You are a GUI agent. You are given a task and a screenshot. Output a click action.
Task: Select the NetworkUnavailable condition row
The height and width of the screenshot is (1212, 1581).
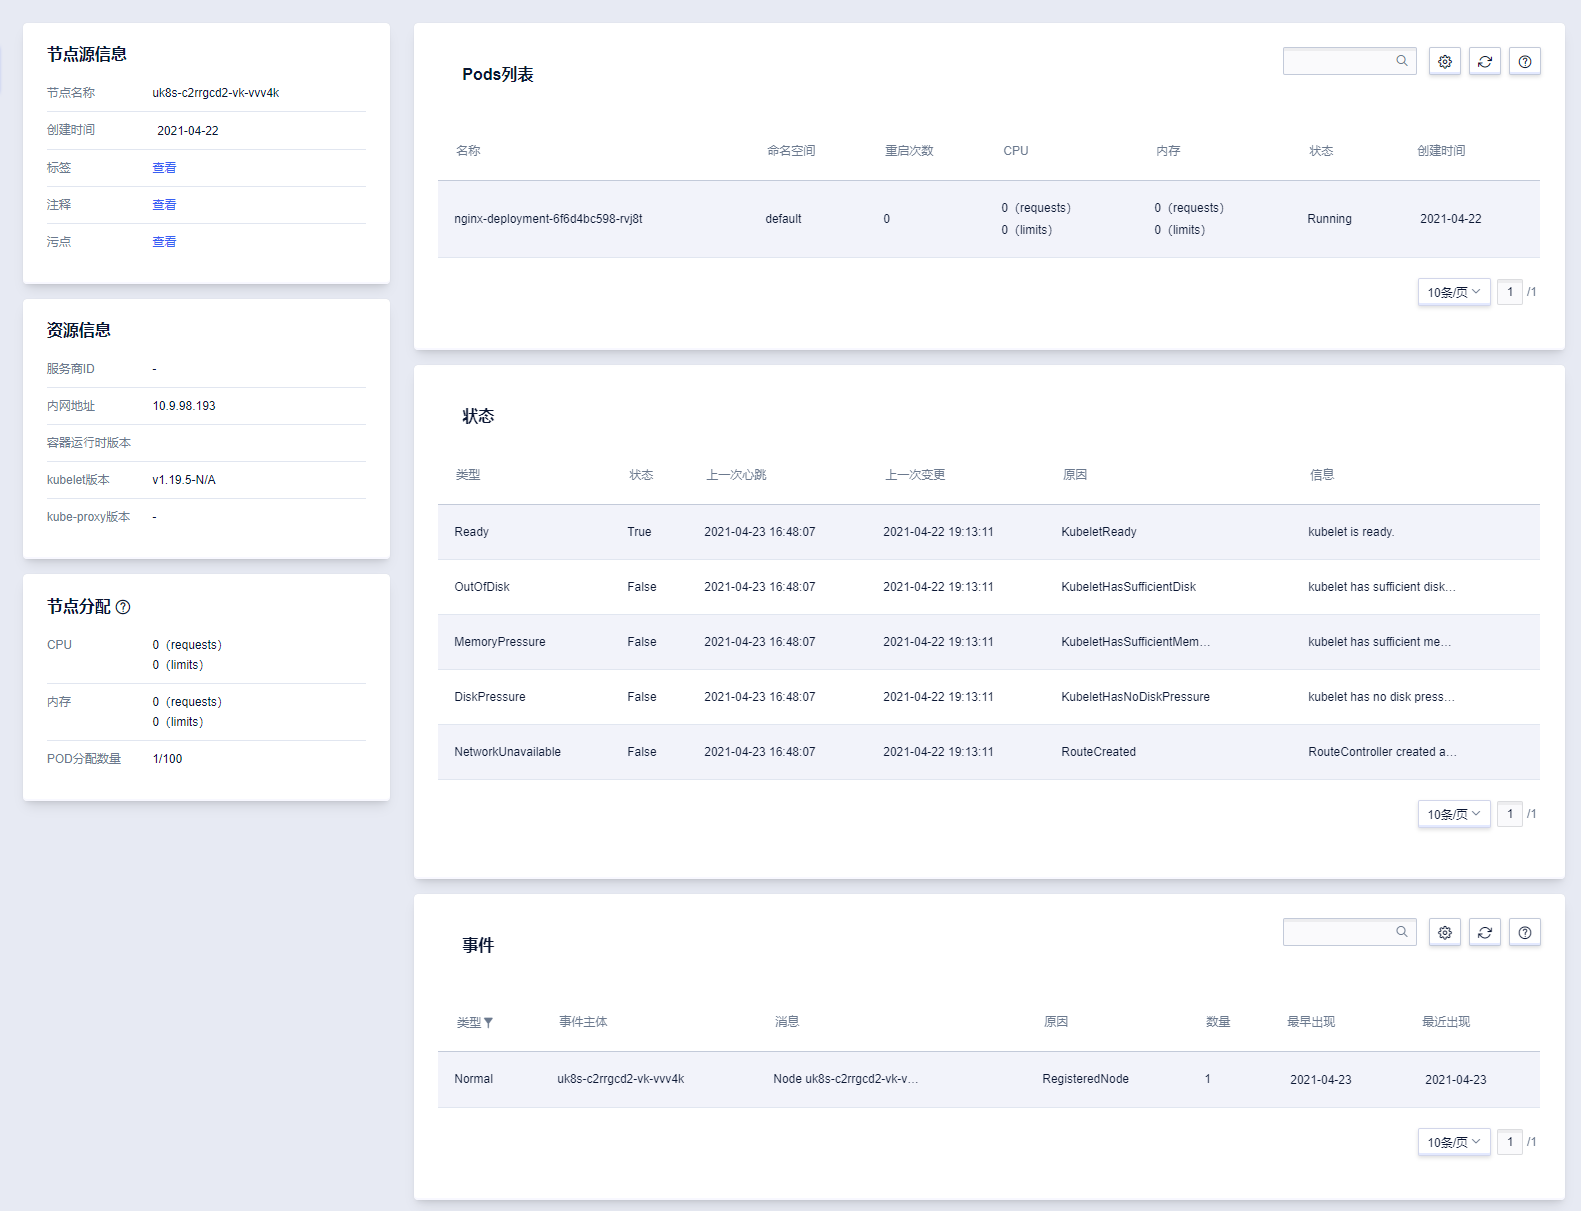click(988, 752)
